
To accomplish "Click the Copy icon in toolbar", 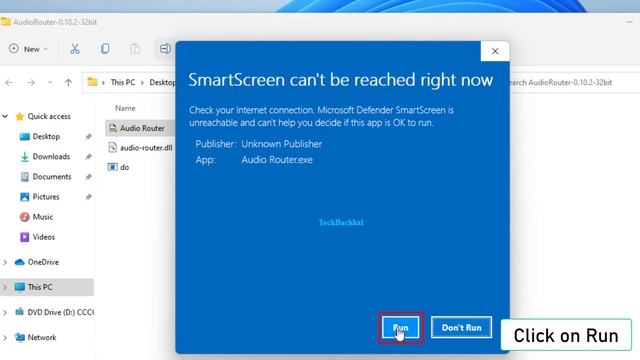I will tap(105, 49).
